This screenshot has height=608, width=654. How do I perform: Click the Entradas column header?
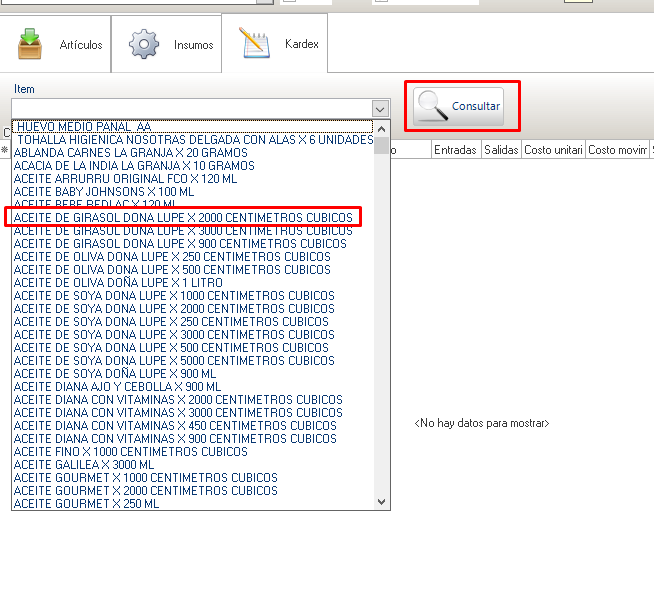[455, 149]
